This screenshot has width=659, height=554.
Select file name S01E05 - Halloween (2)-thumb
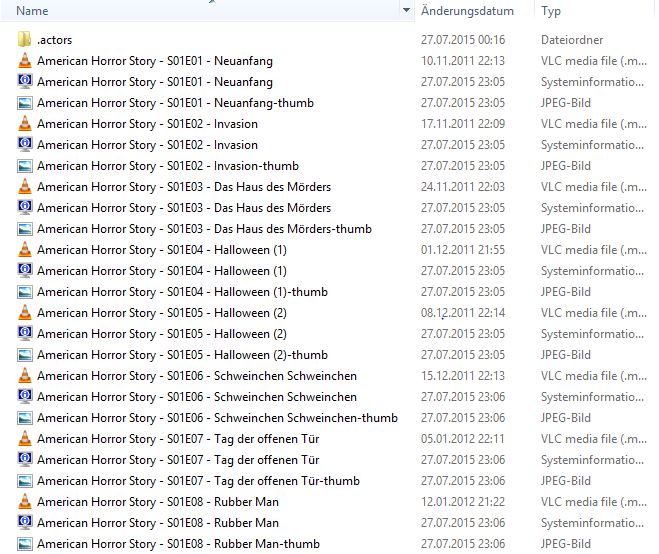[x=182, y=355]
